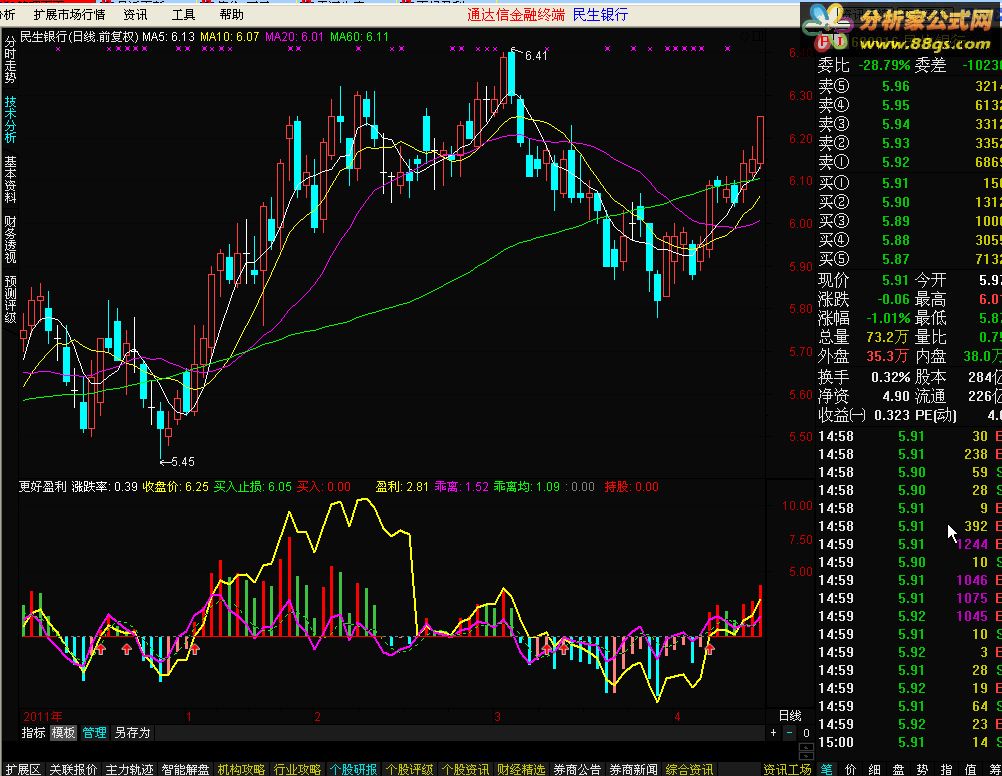Image resolution: width=1002 pixels, height=776 pixels.
Task: Click the 0 reset icon beside zoom buttons
Action: point(806,733)
